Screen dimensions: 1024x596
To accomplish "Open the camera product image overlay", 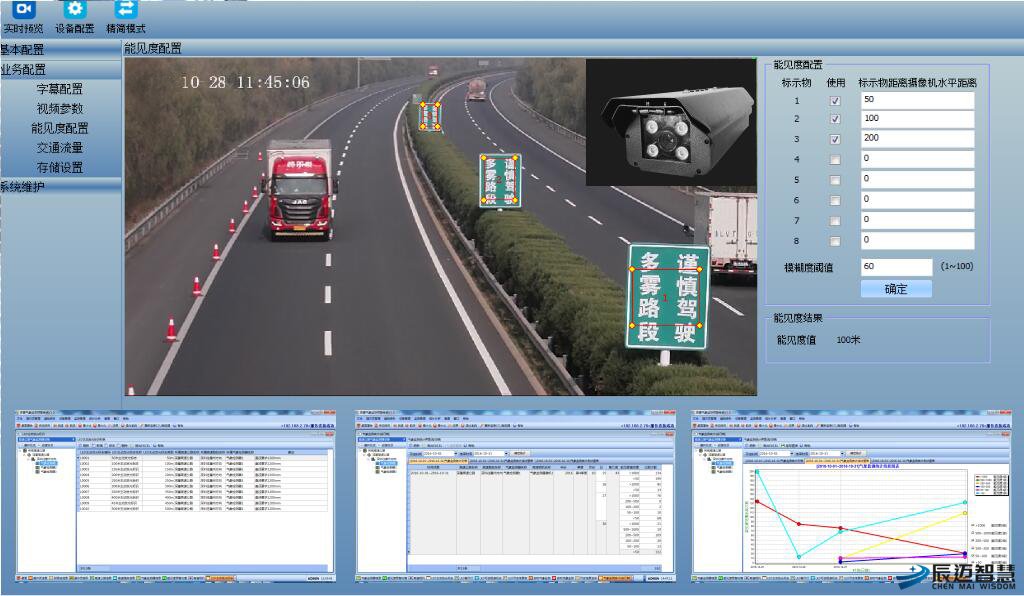I will tap(670, 123).
